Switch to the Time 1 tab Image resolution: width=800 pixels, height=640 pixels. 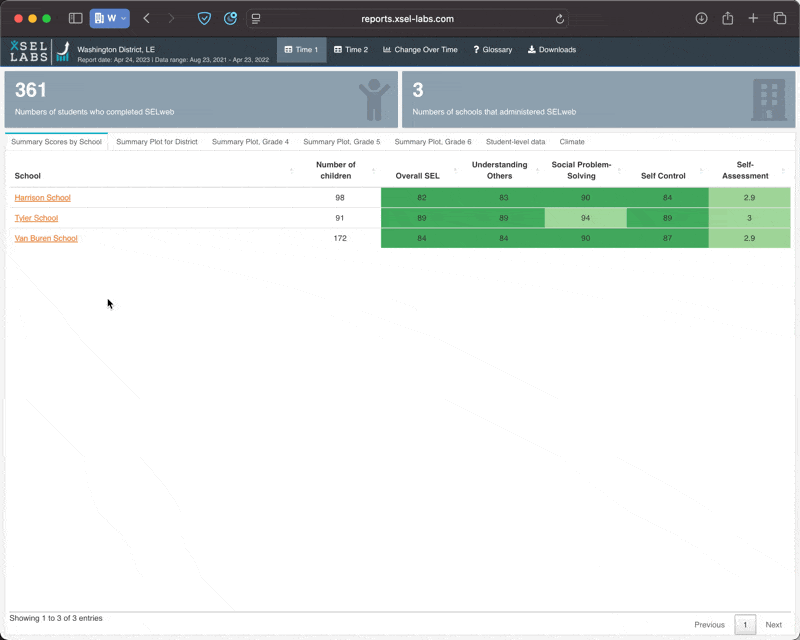[302, 50]
